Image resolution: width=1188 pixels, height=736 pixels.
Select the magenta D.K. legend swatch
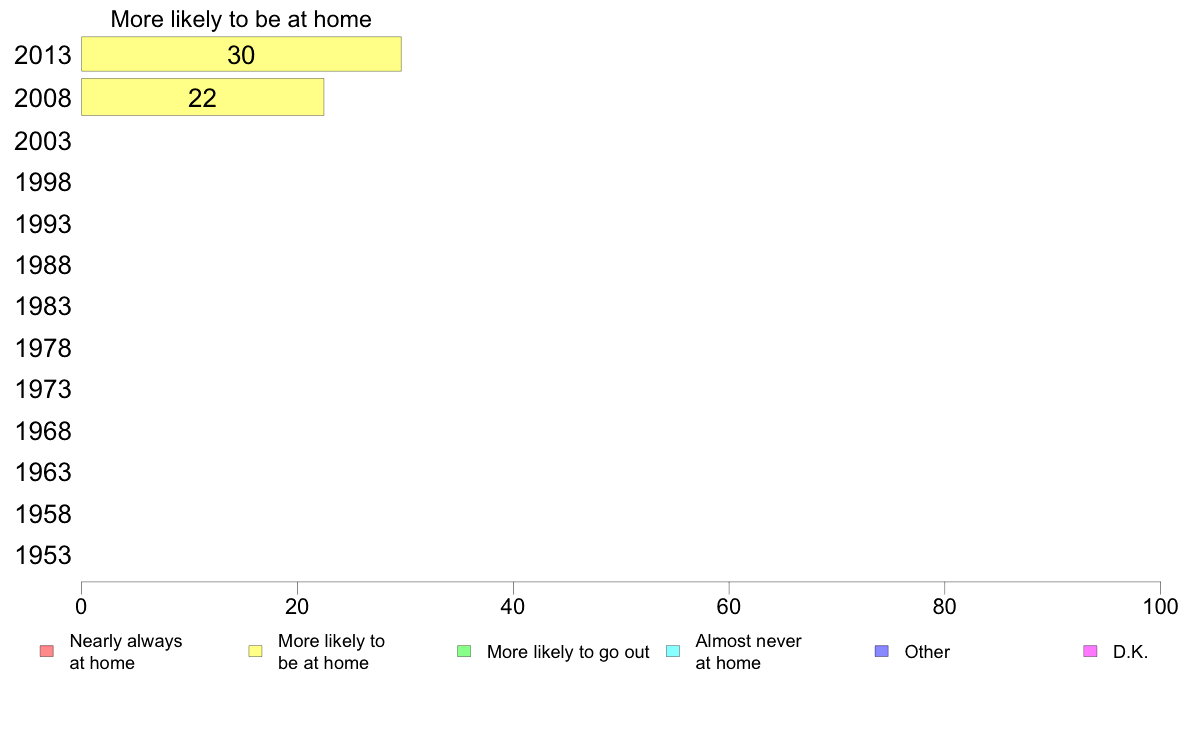click(x=1090, y=651)
